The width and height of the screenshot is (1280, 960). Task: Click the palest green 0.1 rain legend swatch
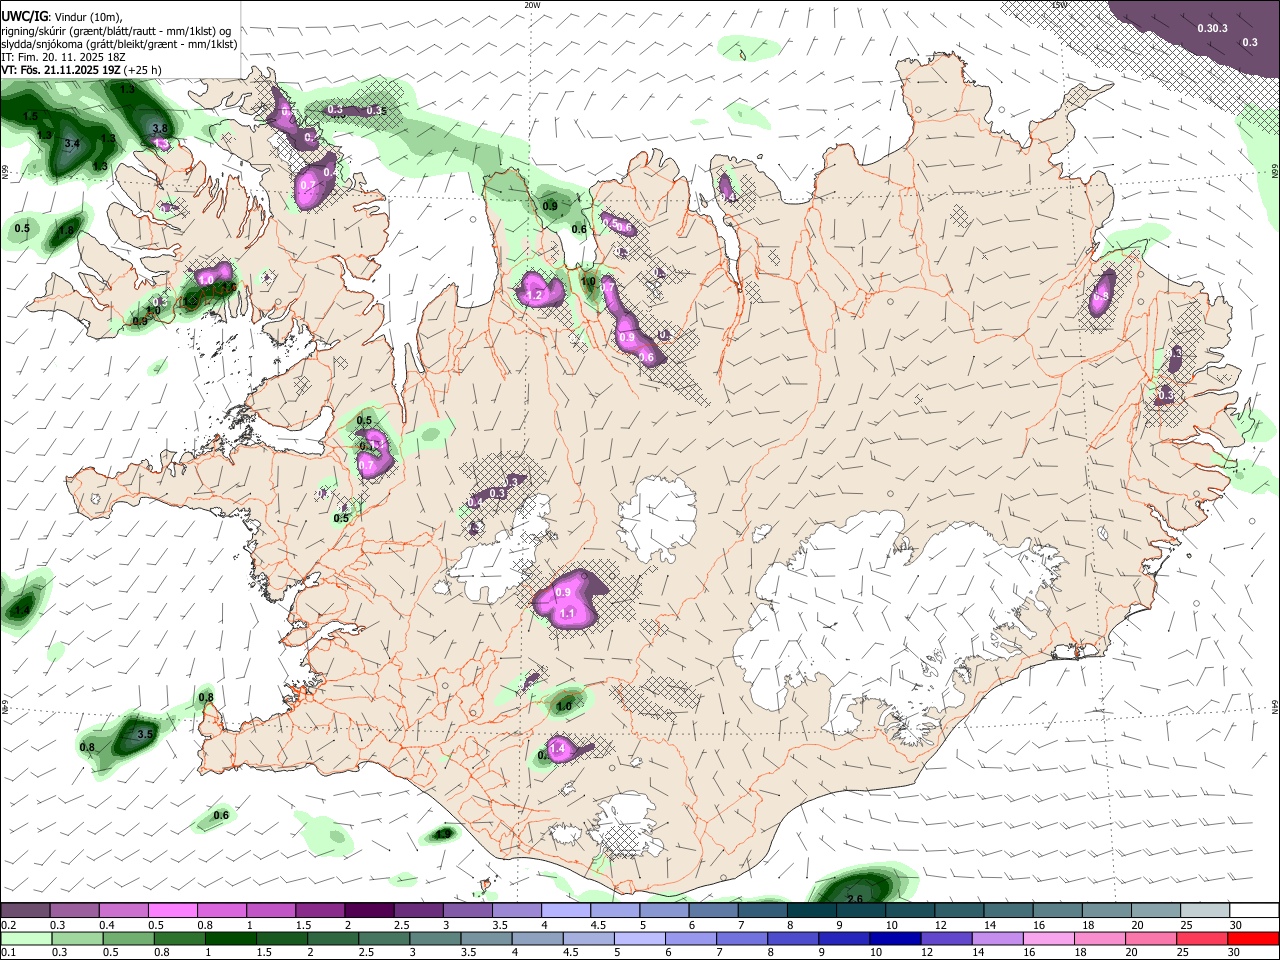[27, 938]
